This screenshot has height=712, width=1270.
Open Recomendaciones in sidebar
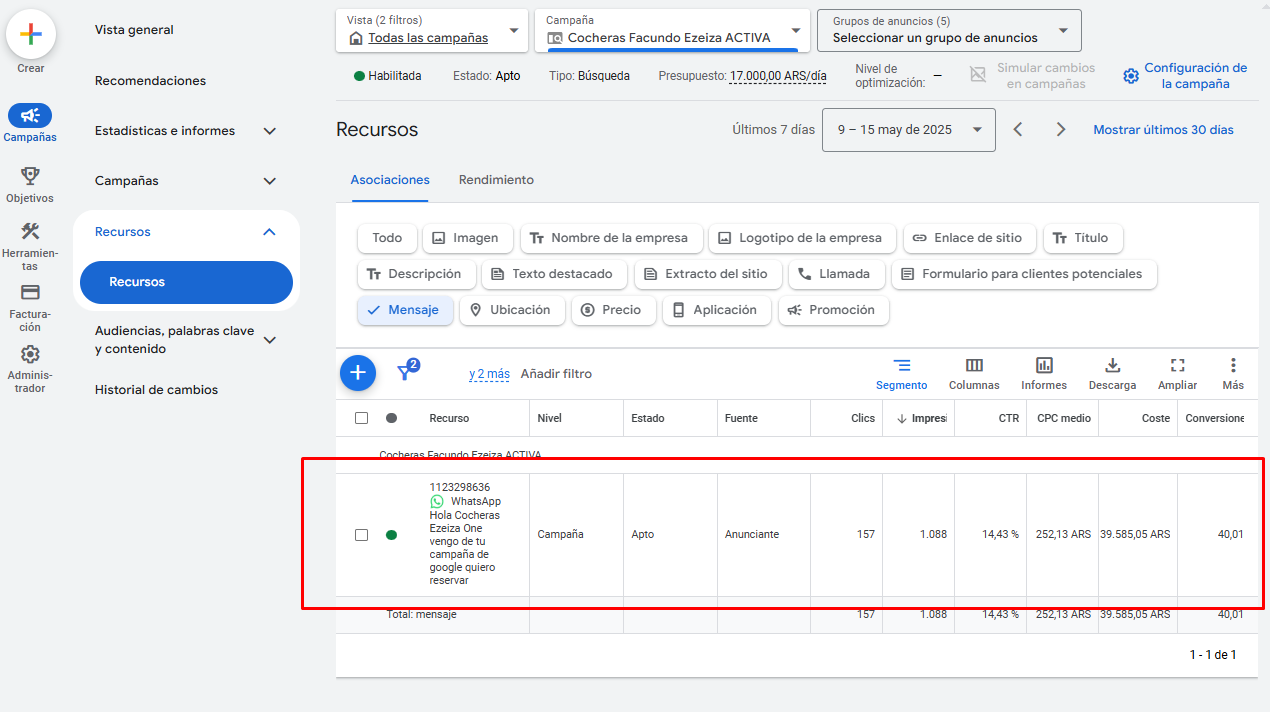150,81
